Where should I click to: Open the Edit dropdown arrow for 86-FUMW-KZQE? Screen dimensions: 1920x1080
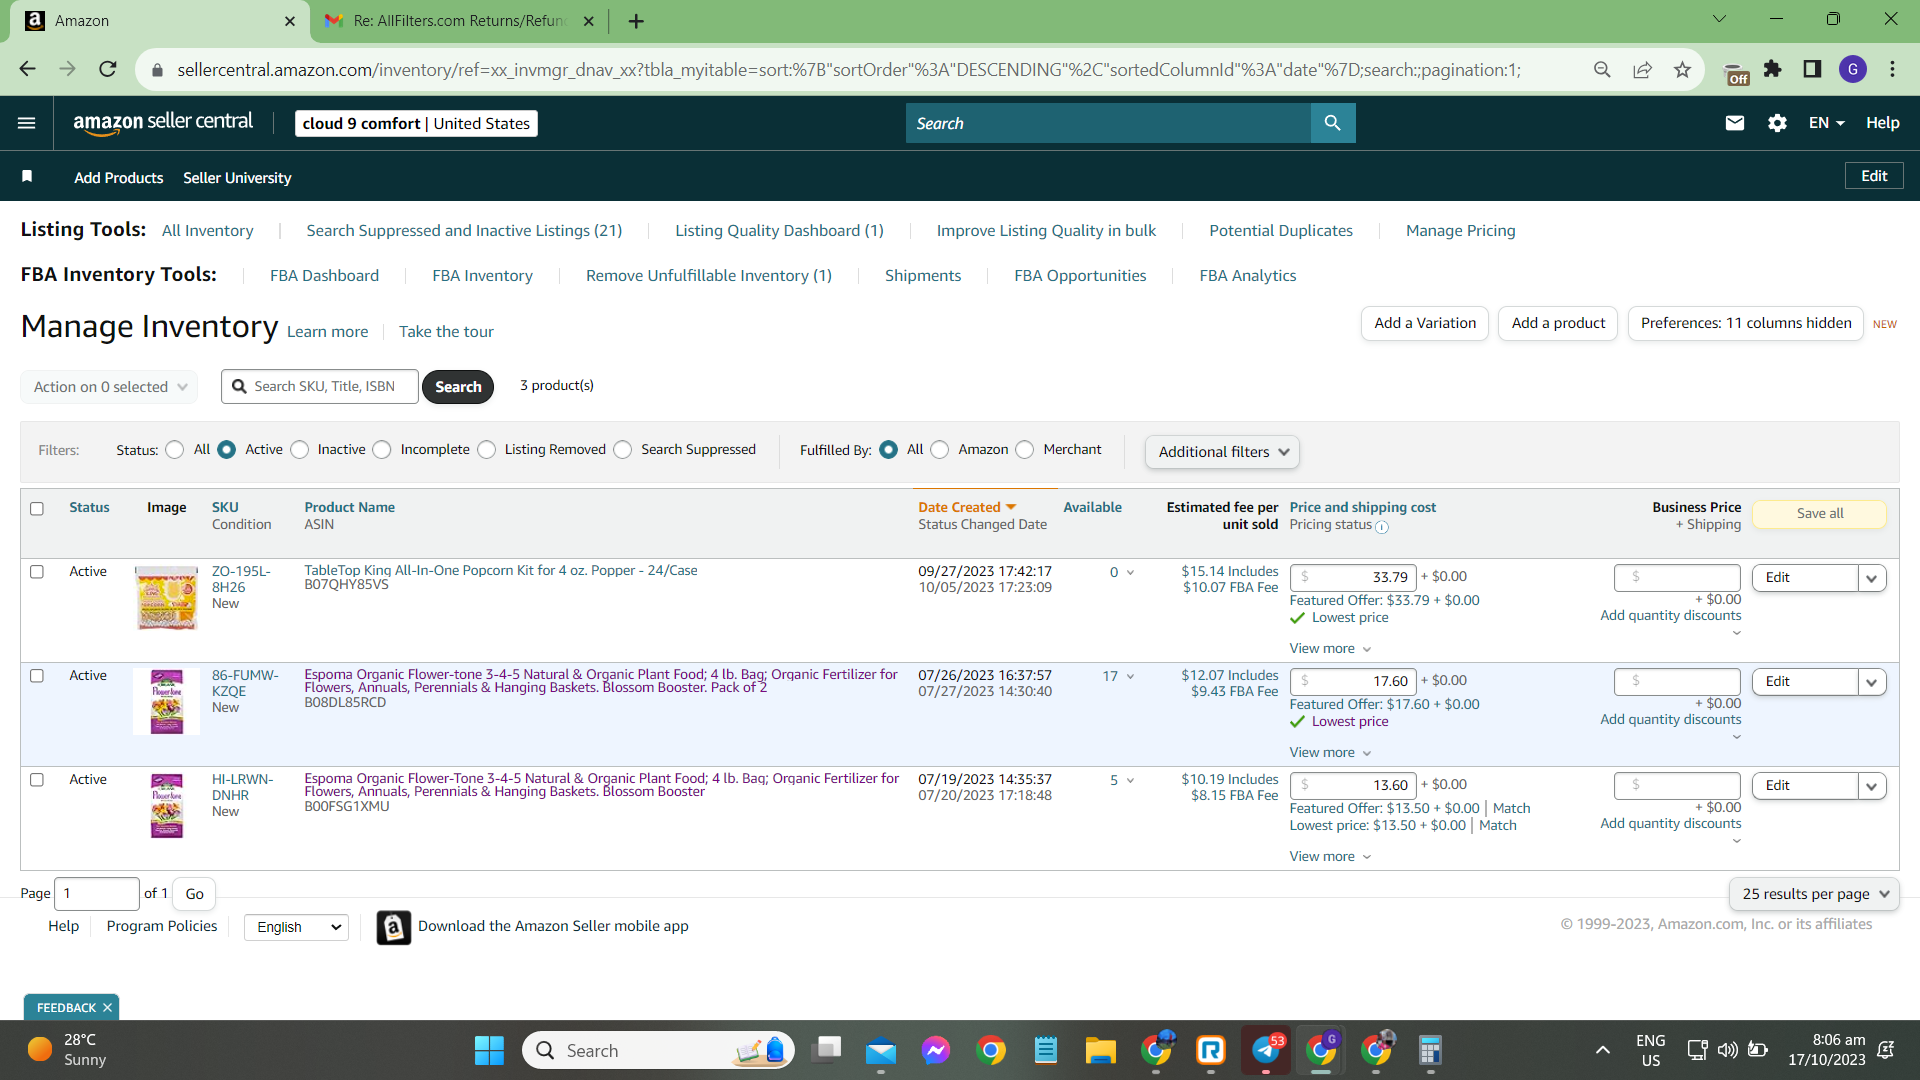click(x=1872, y=682)
